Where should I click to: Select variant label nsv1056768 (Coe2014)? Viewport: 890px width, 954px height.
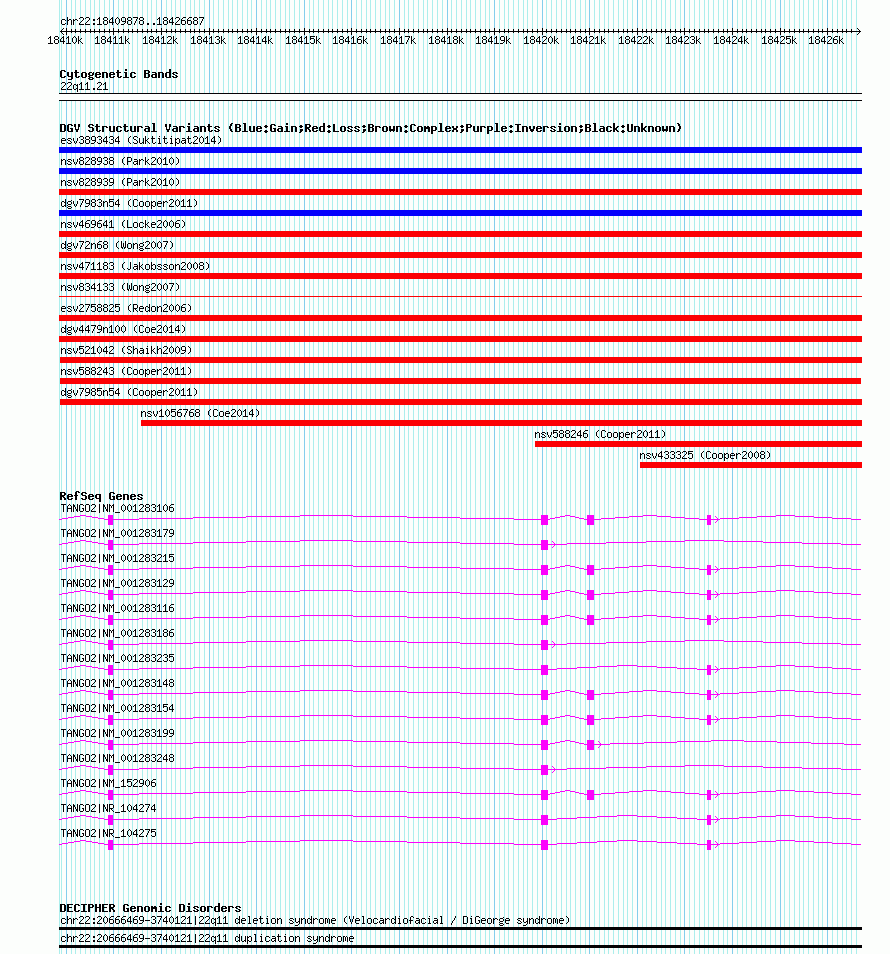coord(200,413)
